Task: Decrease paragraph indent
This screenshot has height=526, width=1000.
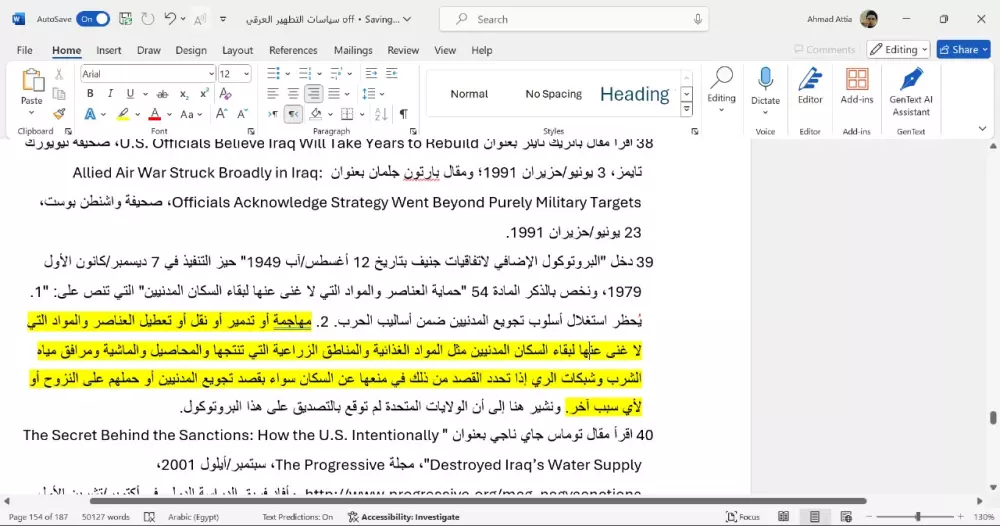Action: 371,73
